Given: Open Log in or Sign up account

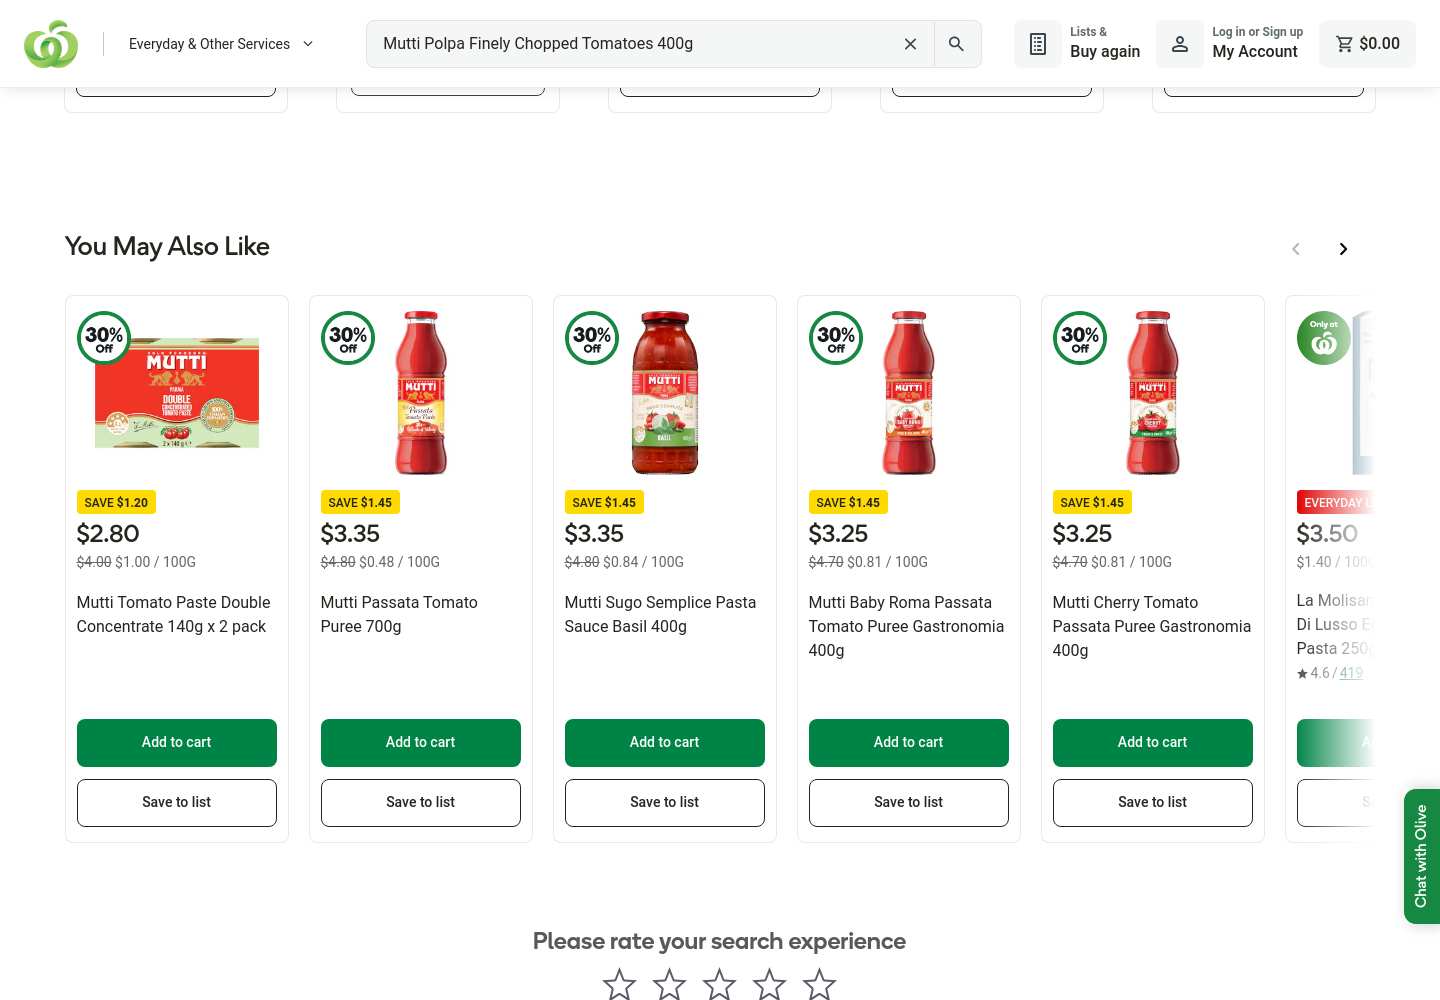Looking at the screenshot, I should (1230, 44).
